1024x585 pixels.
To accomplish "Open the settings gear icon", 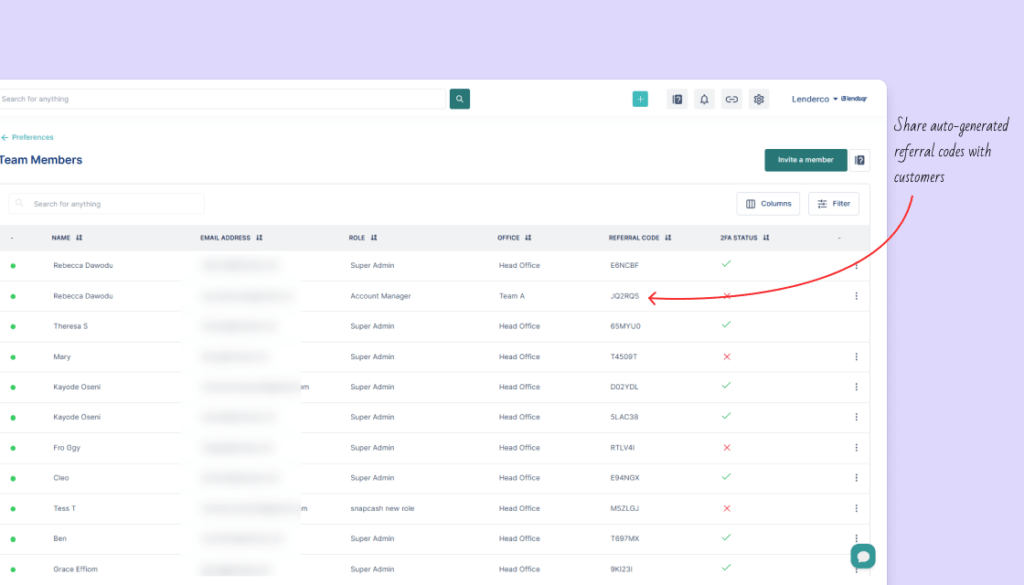I will coord(759,99).
